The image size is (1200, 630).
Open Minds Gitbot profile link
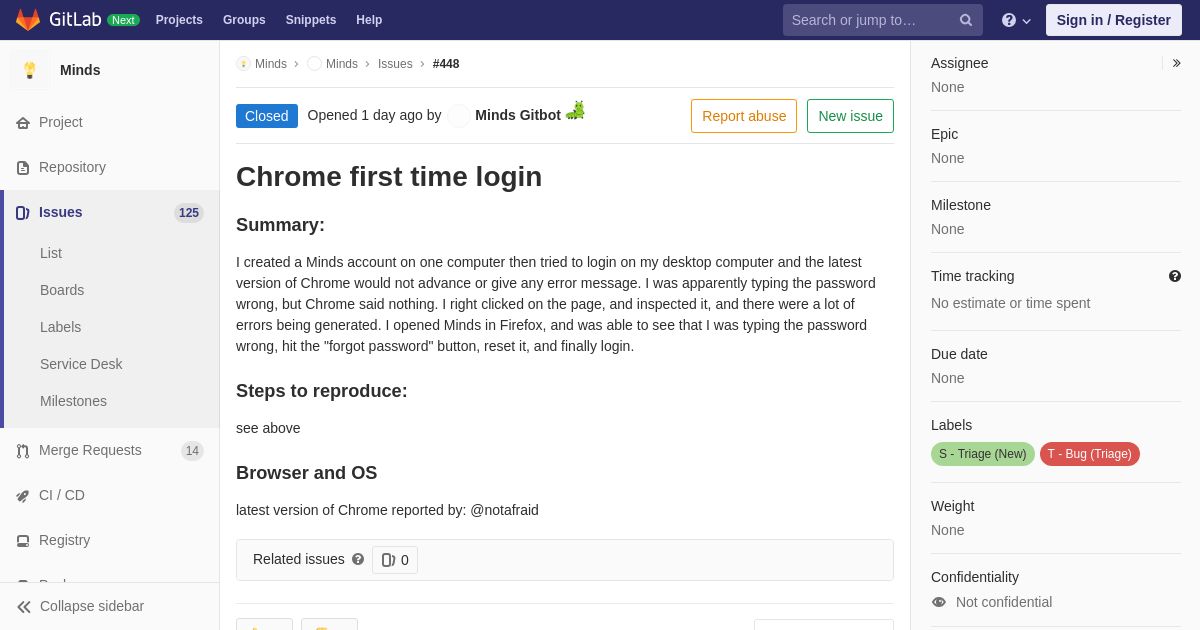[518, 115]
